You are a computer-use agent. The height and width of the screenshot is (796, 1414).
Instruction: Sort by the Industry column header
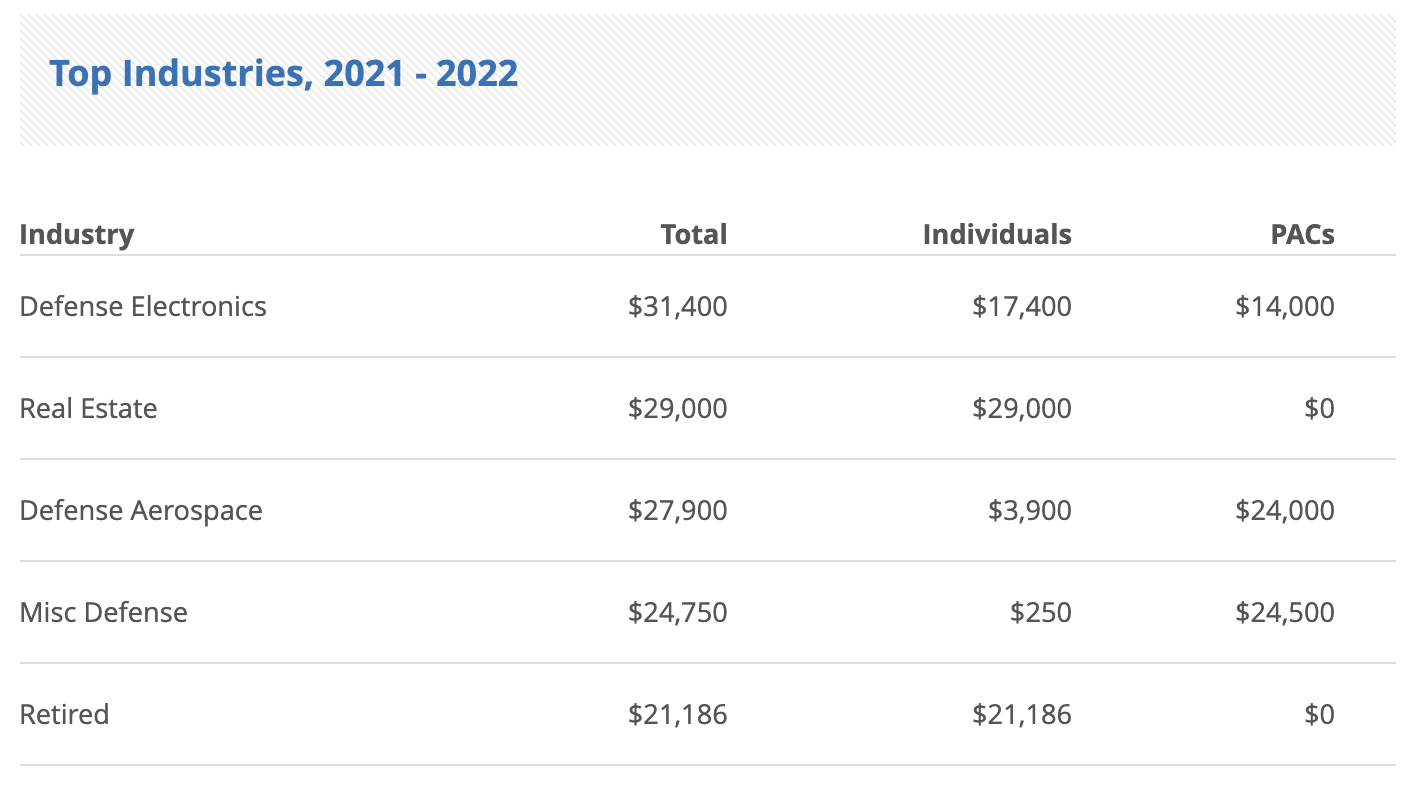click(x=77, y=234)
